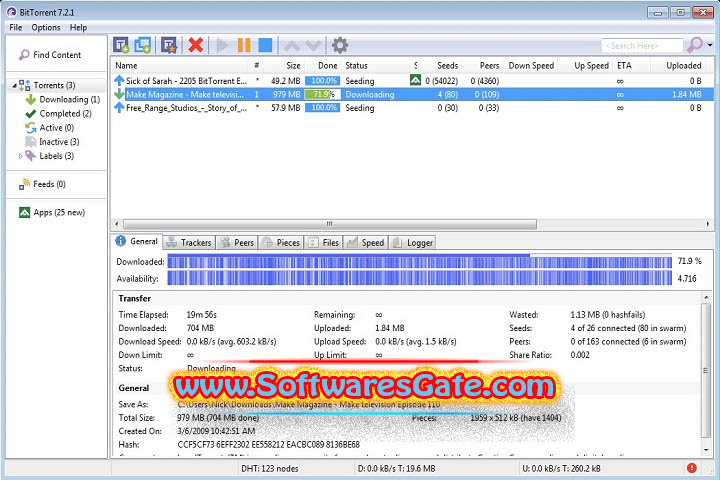Click the details pane scroll-down arrow
The width and height of the screenshot is (720, 480).
pyautogui.click(x=706, y=451)
